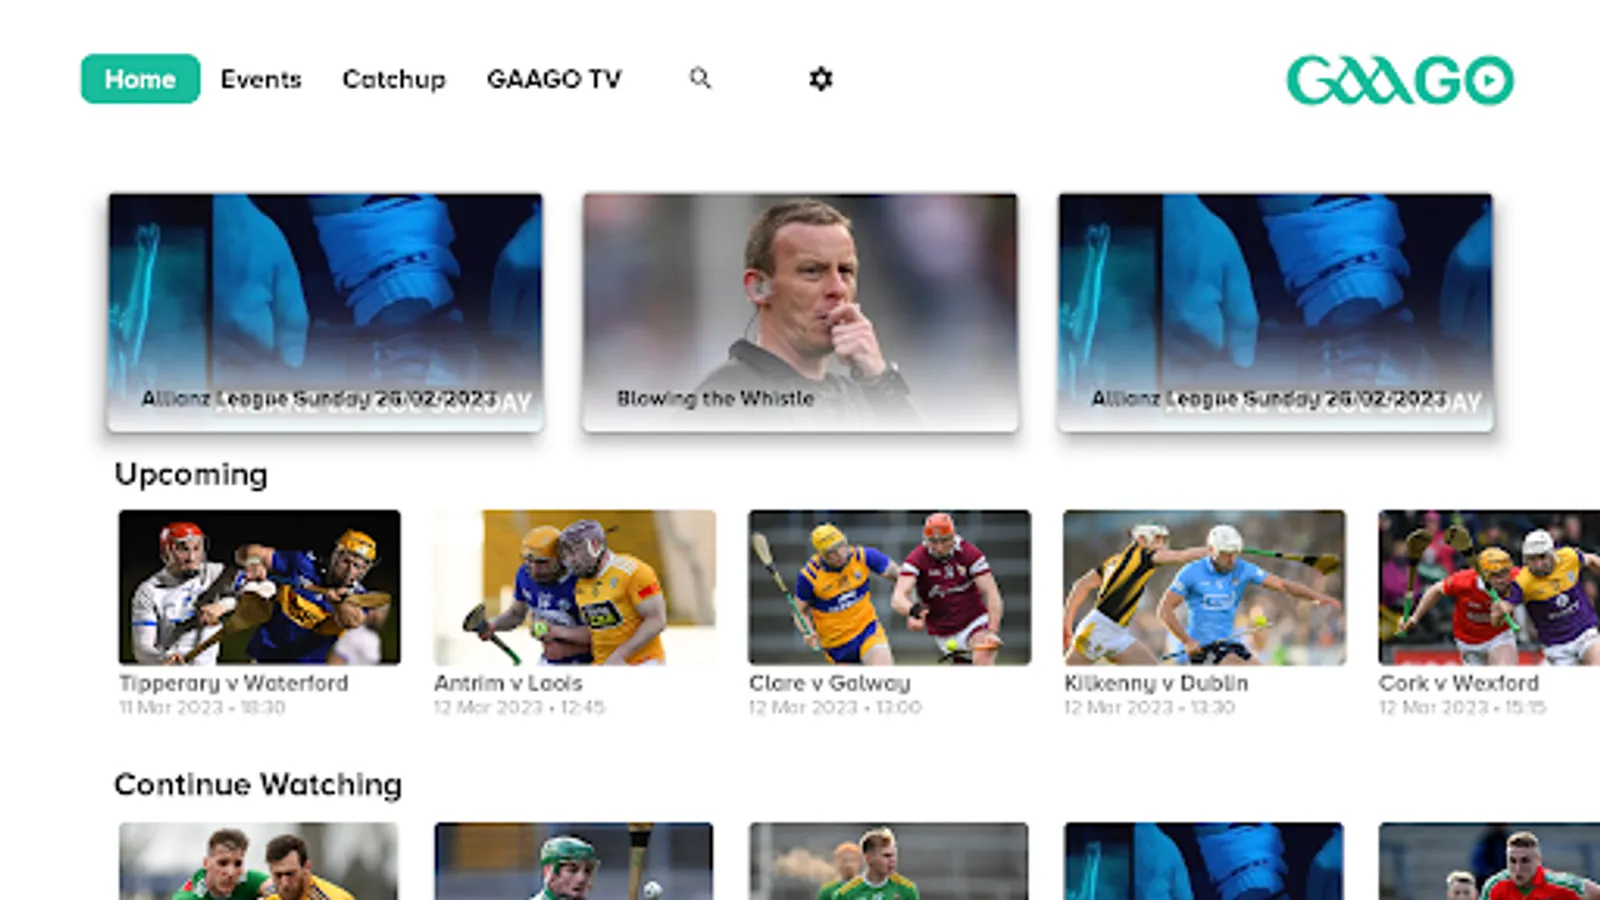Resume the Continue Watching video below Cork v Wexford
This screenshot has width=1600, height=900.
[x=1489, y=861]
